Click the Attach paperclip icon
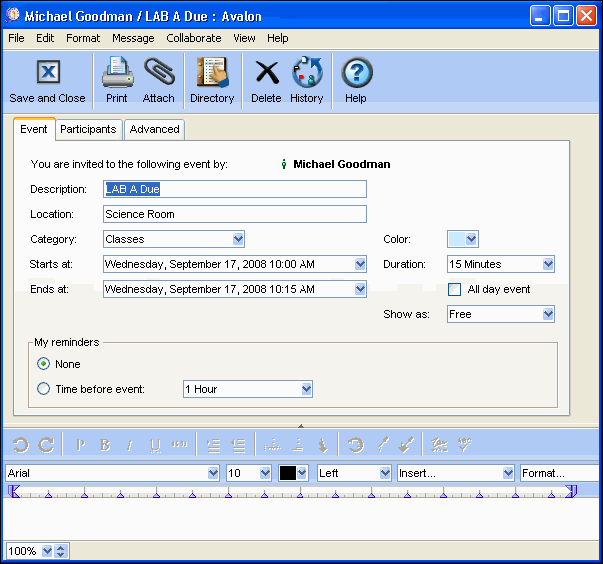The width and height of the screenshot is (603, 564). click(x=158, y=73)
